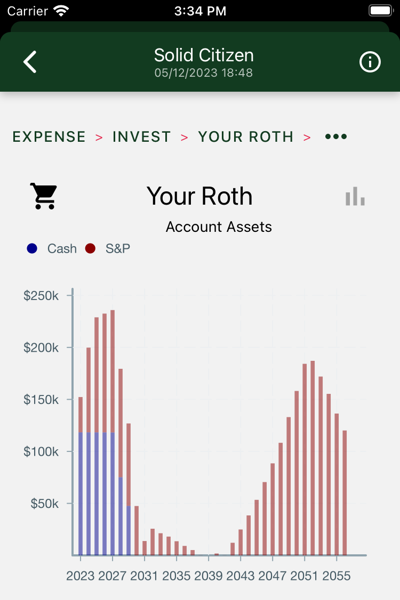Tap the battery indicator icon
This screenshot has width=400, height=600.
(381, 10)
